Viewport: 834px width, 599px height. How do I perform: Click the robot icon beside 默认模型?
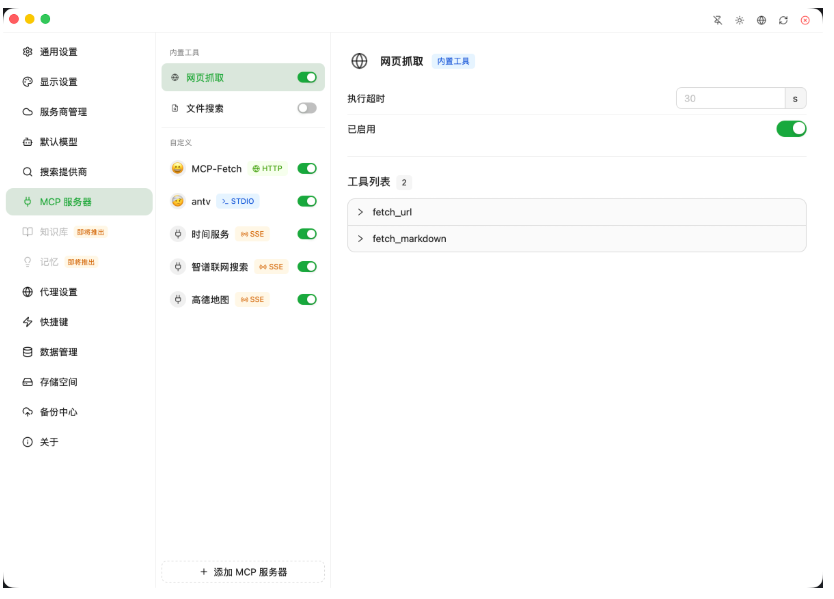[x=28, y=142]
